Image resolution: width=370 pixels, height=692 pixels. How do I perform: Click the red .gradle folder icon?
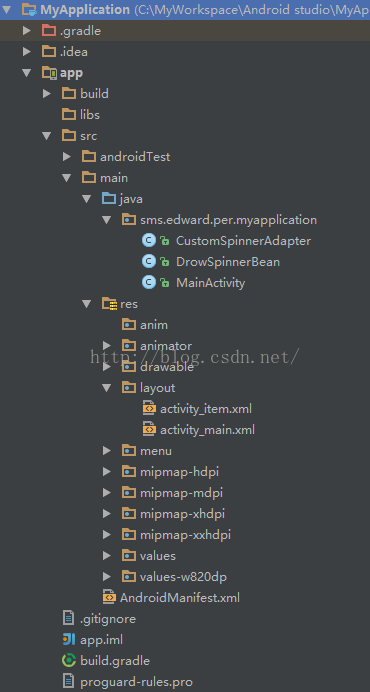[49, 30]
